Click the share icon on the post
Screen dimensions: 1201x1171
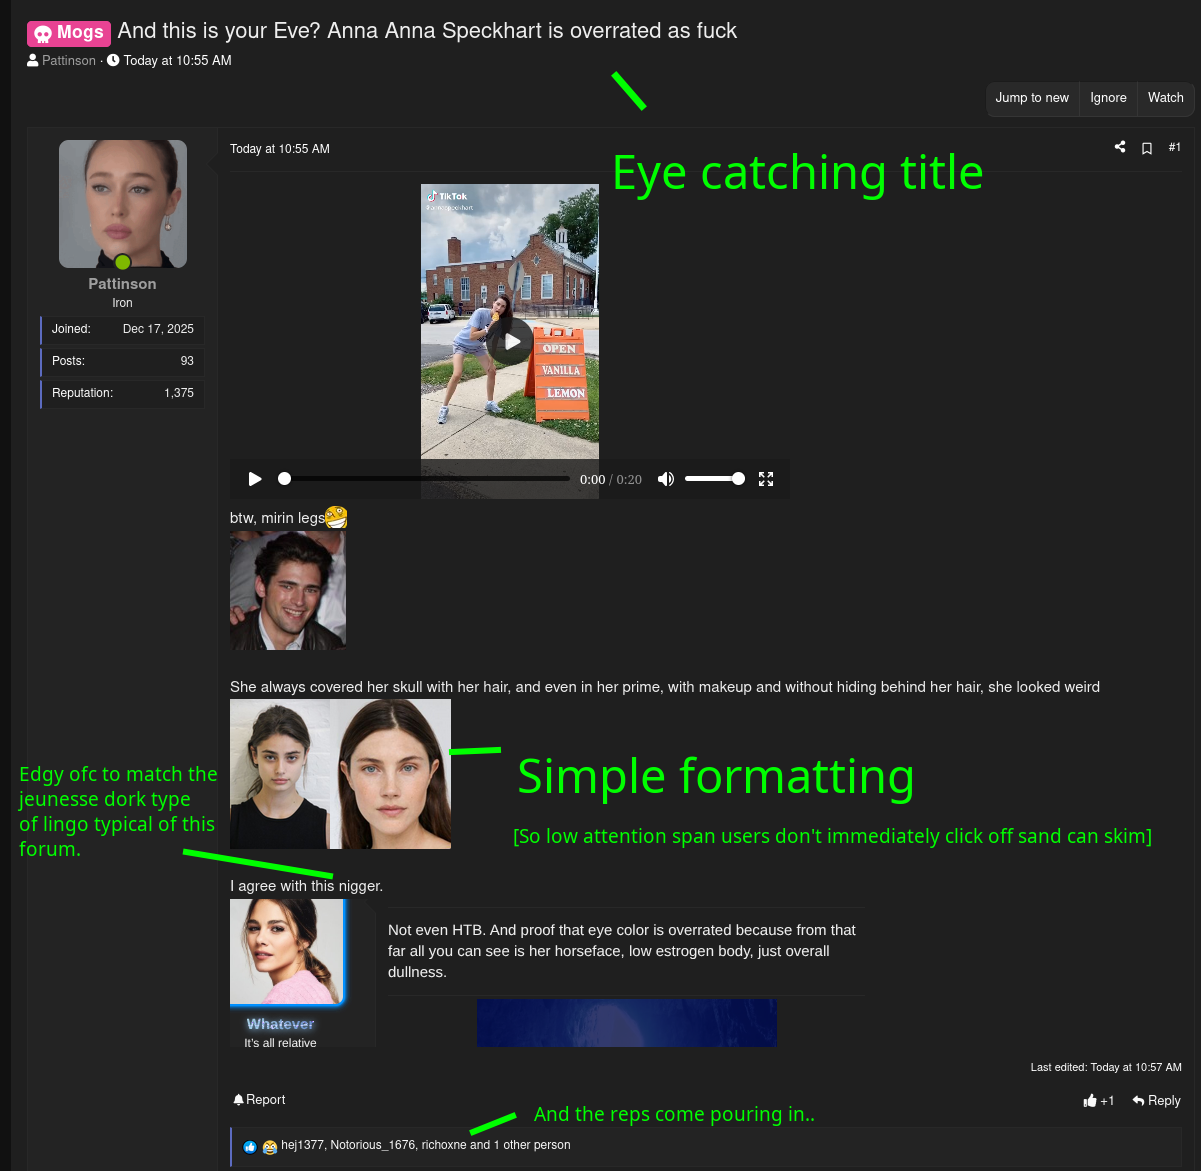pyautogui.click(x=1120, y=148)
